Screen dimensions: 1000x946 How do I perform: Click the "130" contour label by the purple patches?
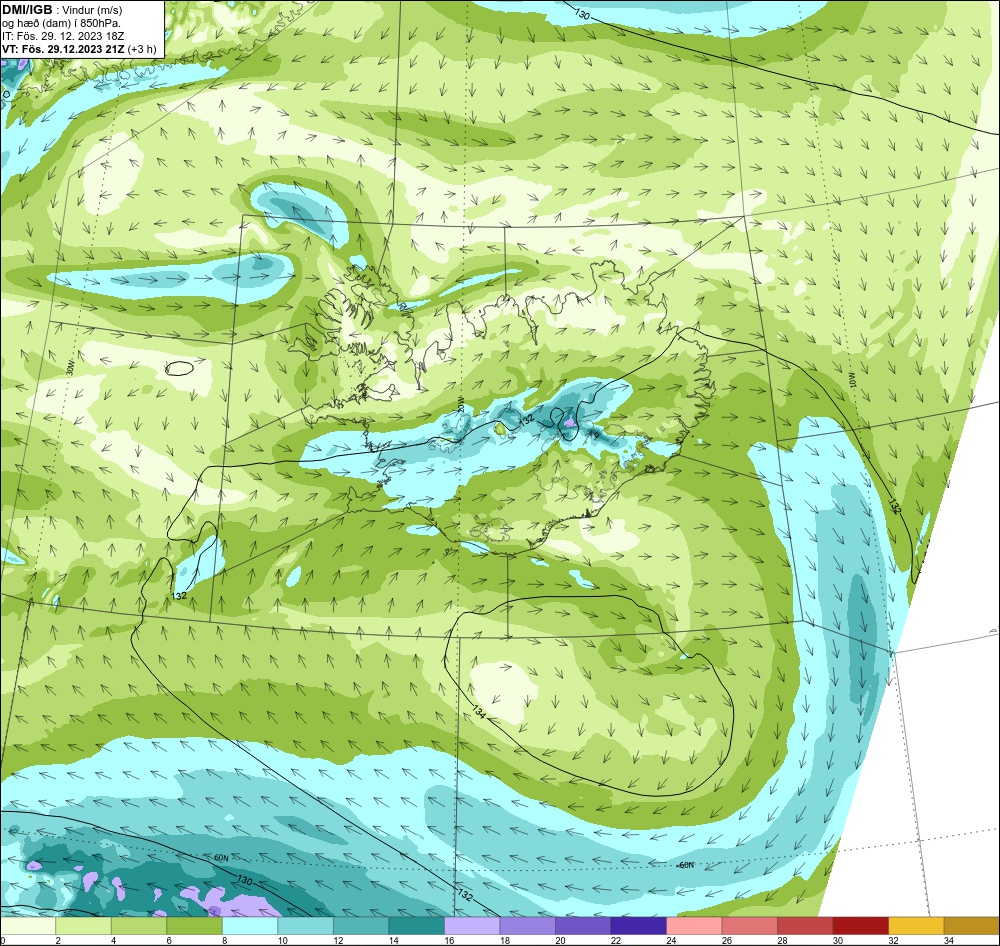point(244,881)
